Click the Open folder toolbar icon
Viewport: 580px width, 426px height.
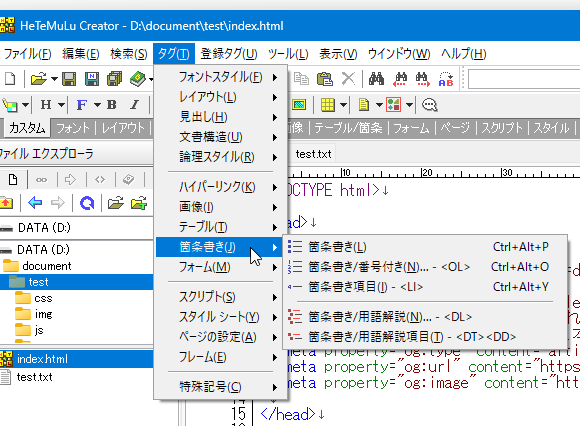(x=39, y=79)
